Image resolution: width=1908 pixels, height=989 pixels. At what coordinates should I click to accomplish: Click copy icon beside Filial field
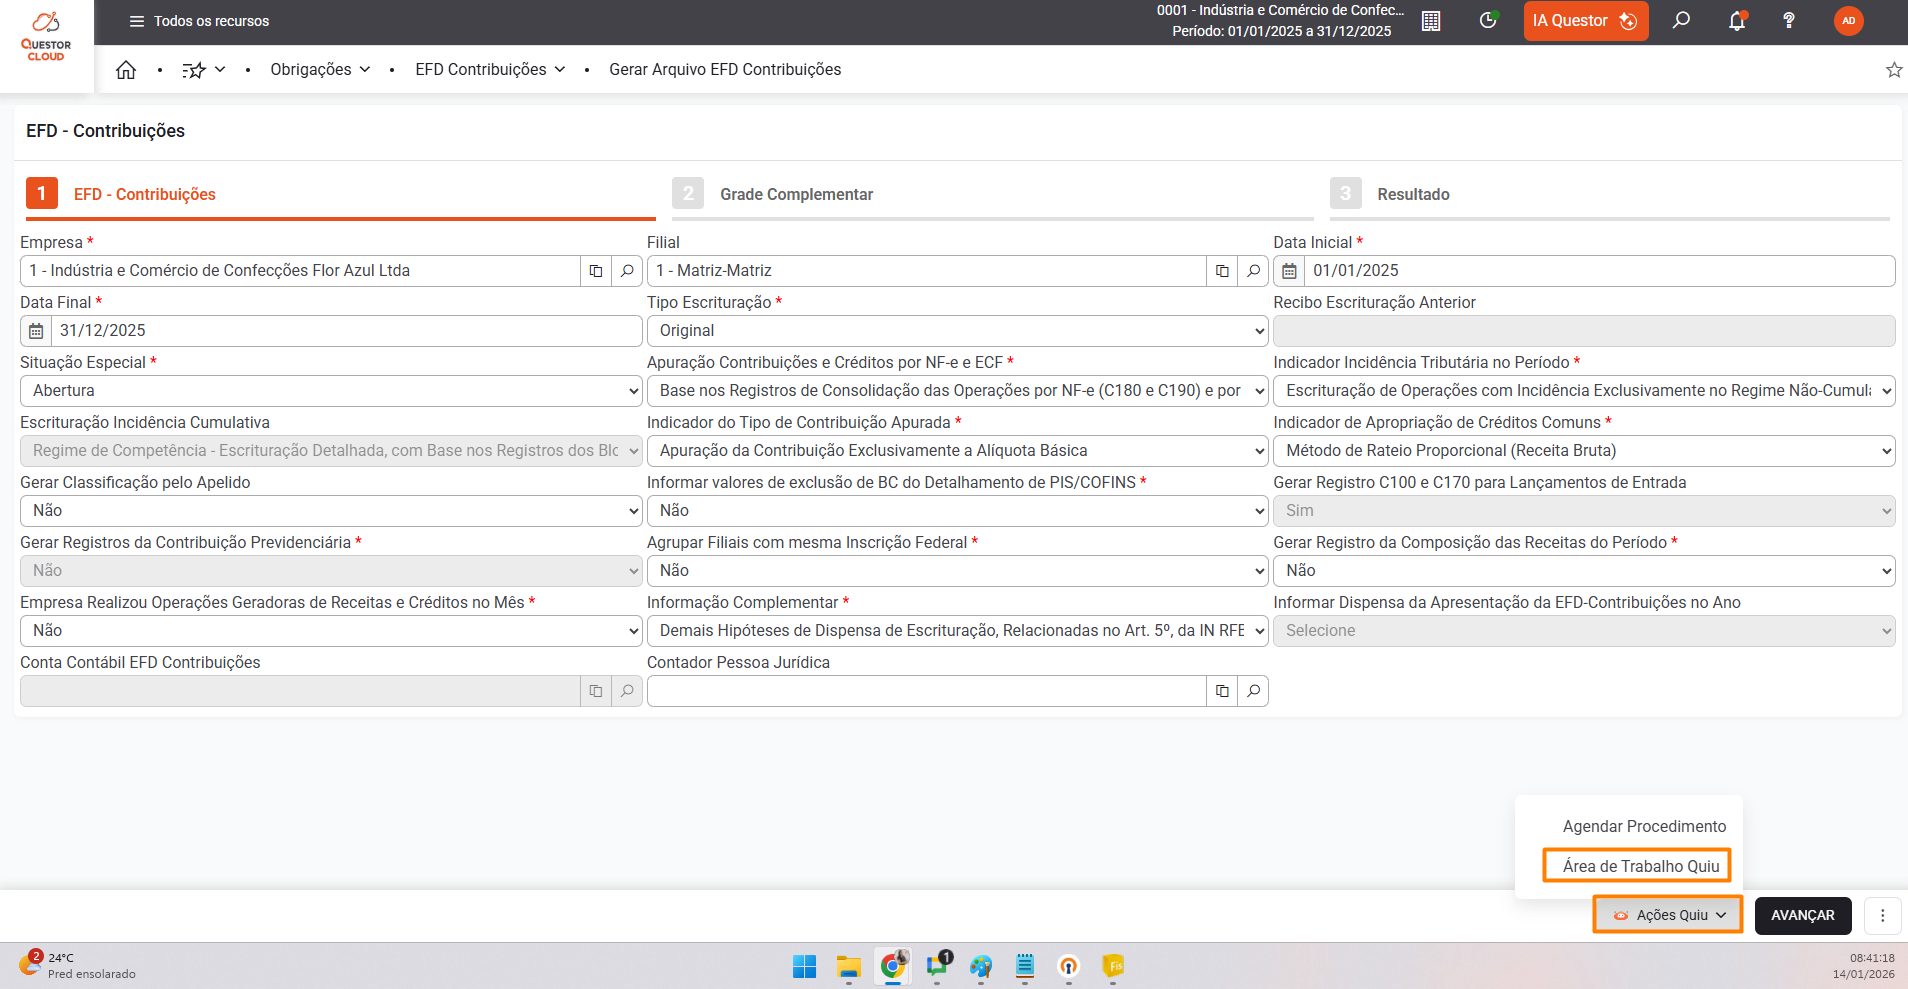[1222, 271]
